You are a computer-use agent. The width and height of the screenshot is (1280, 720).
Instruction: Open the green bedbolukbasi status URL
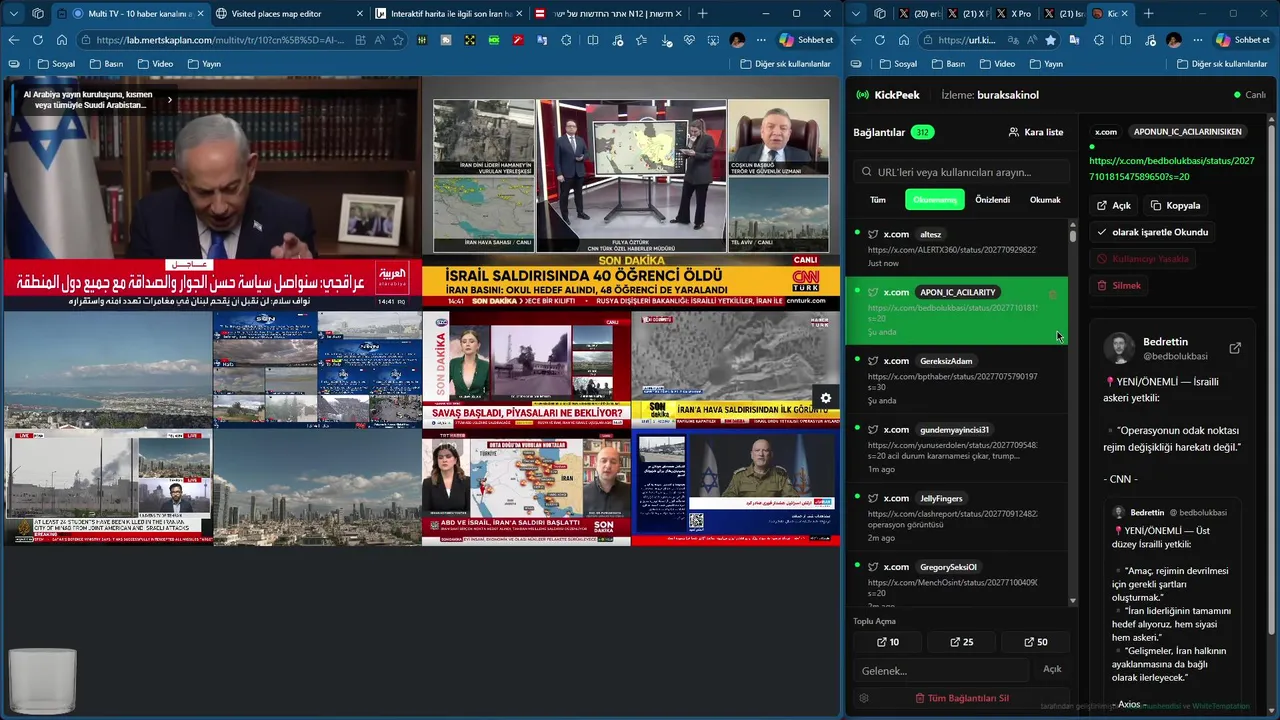tap(1171, 168)
